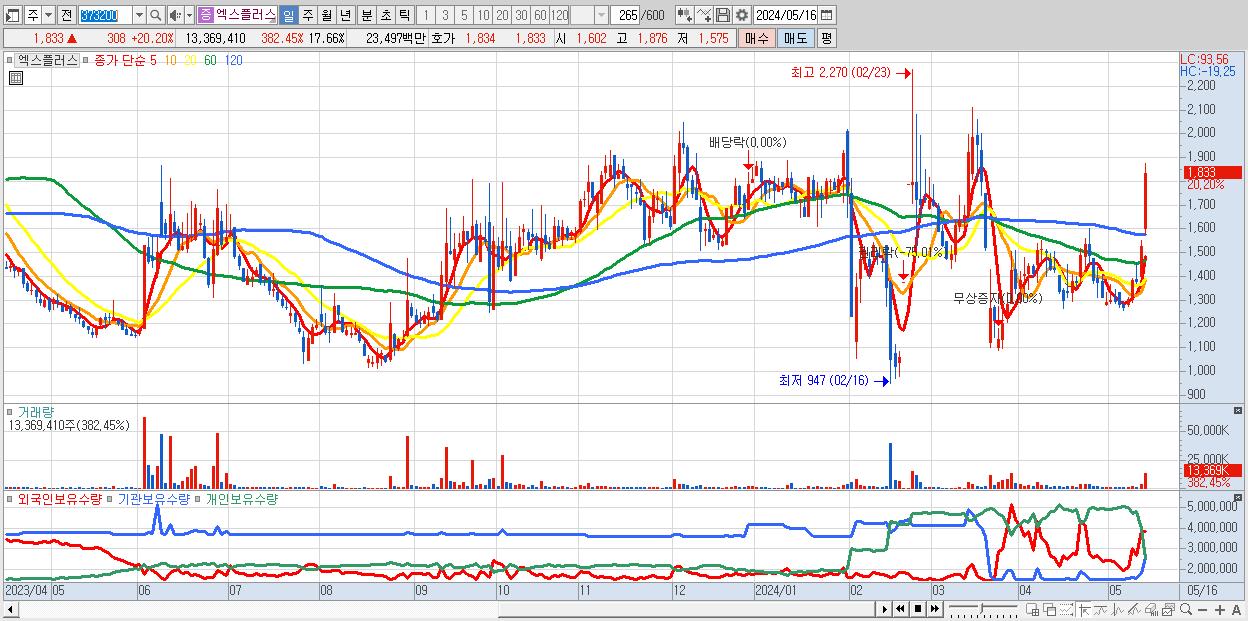The width and height of the screenshot is (1248, 621).
Task: Select the 10 interval tab
Action: tap(483, 15)
